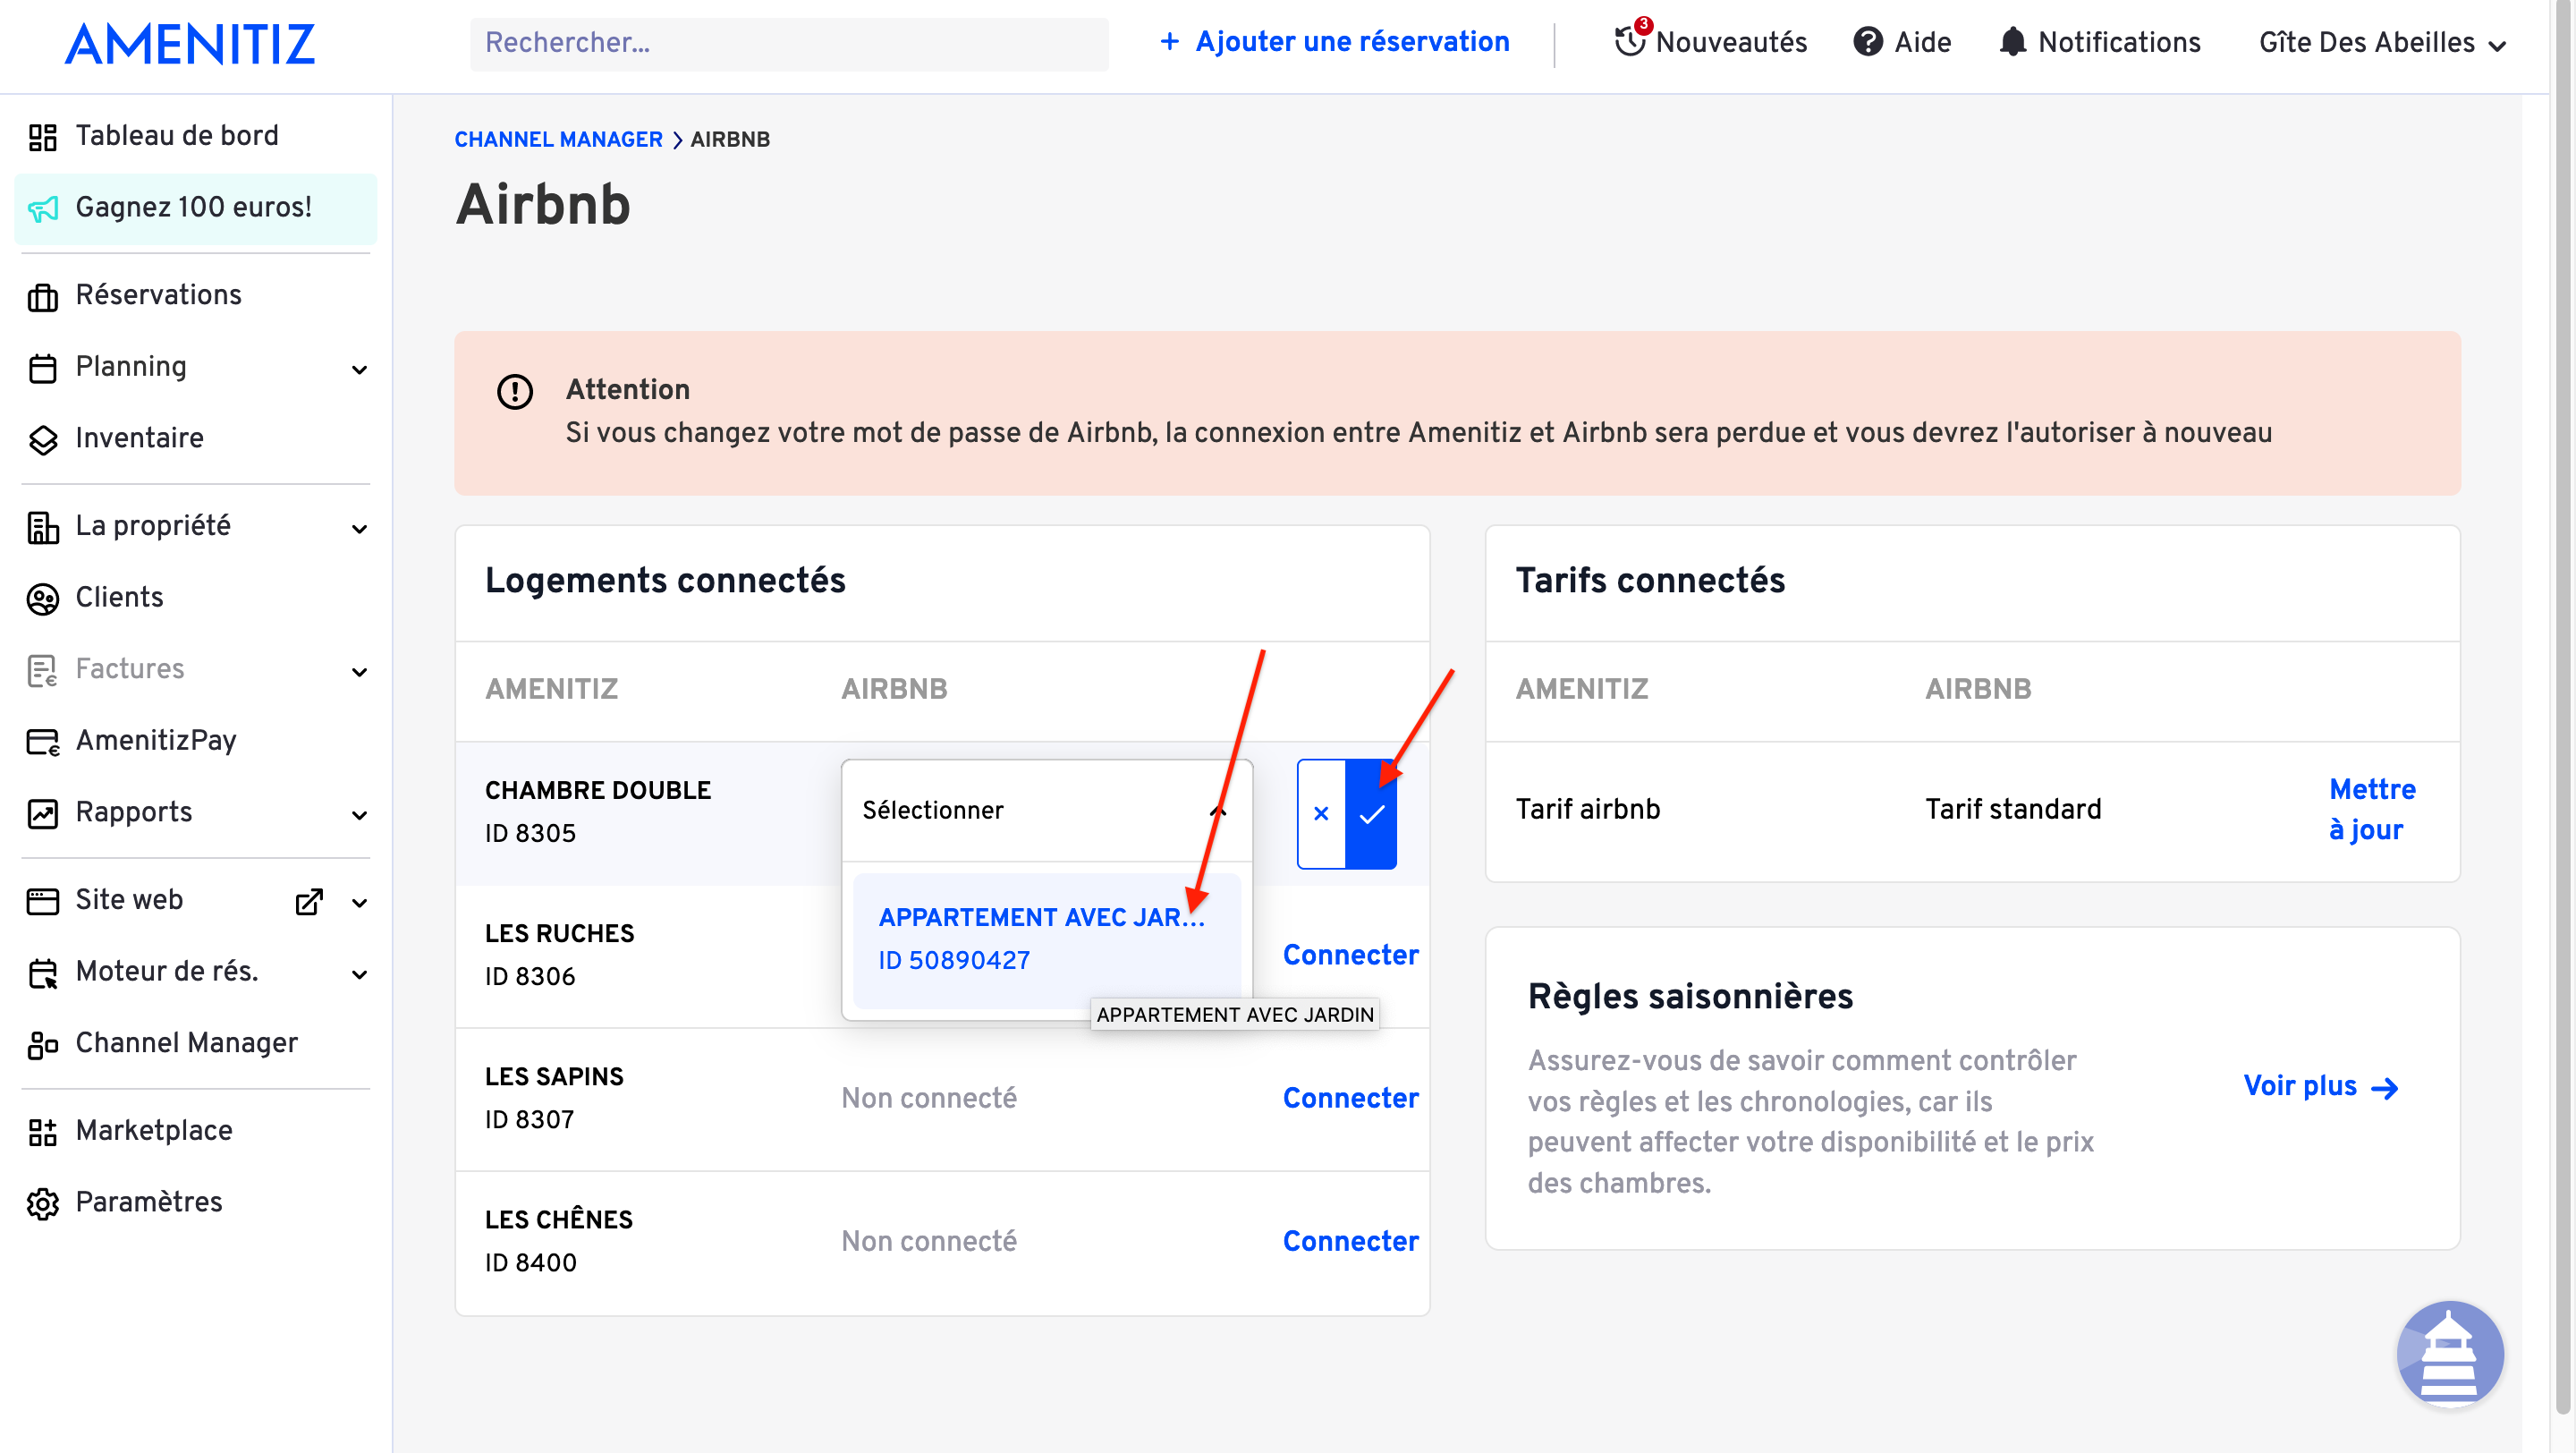Viewport: 2576px width, 1453px height.
Task: Click LES CHÊNES ID 8400 text
Action: (558, 1240)
